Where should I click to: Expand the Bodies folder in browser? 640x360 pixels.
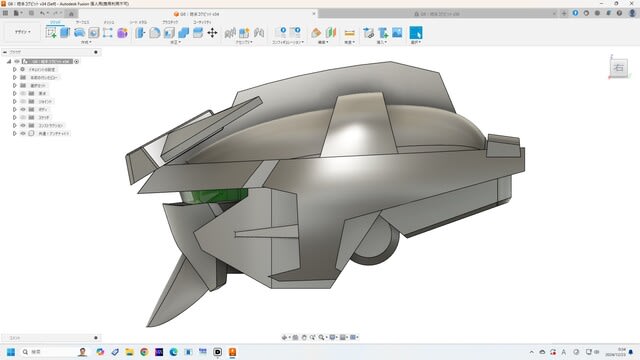(15, 109)
